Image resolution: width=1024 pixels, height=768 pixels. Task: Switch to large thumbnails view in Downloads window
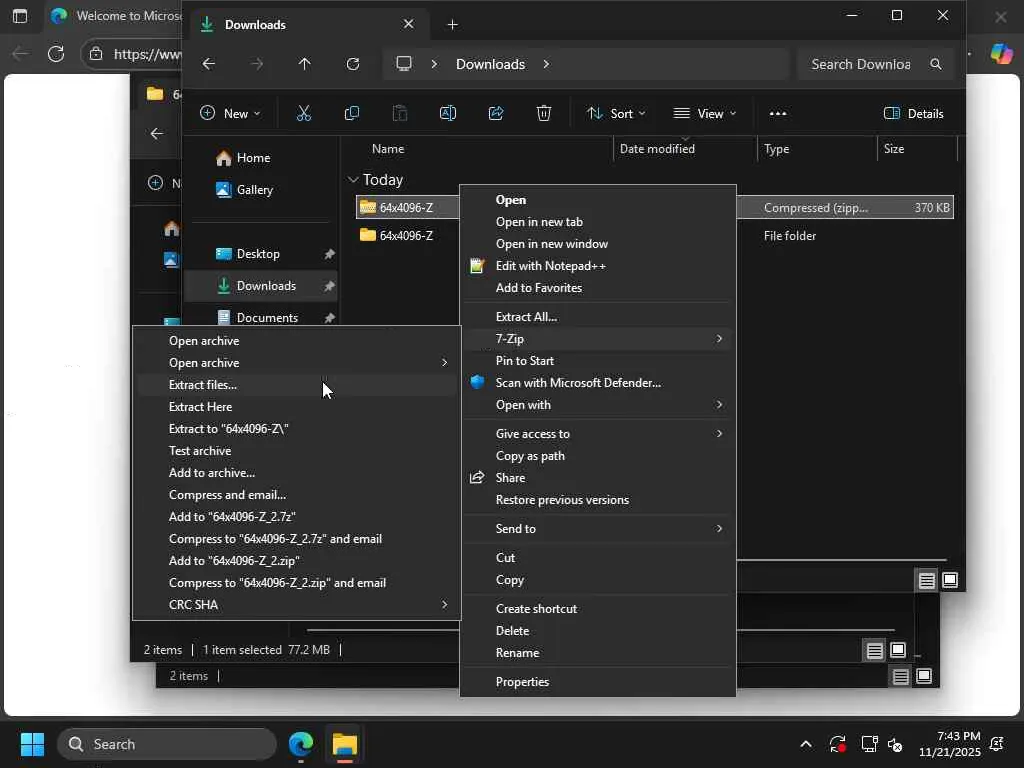950,580
